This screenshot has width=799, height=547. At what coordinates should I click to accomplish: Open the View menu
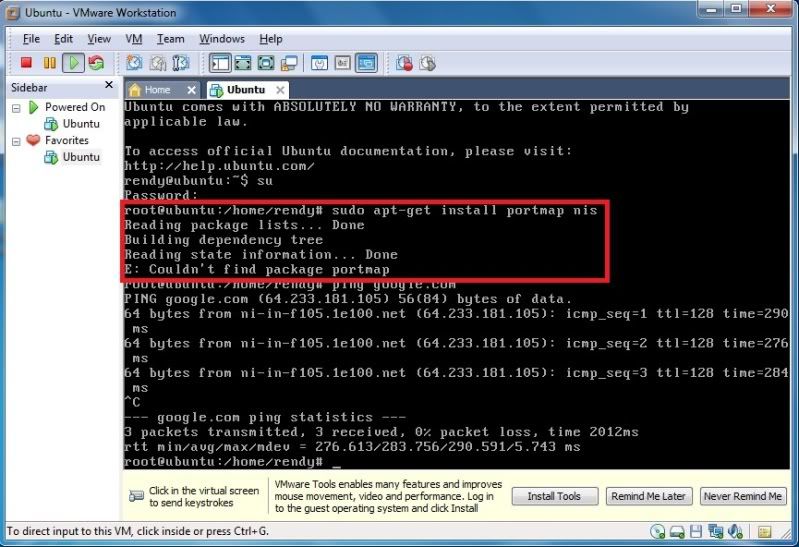pyautogui.click(x=99, y=39)
